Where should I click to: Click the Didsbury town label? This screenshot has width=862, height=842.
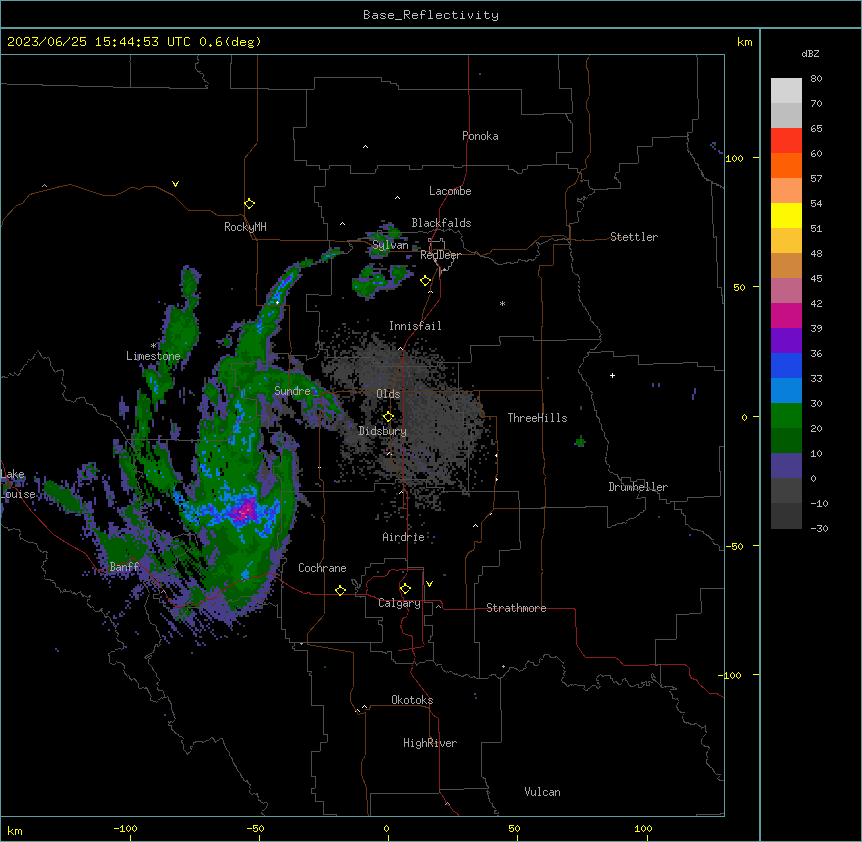(x=383, y=431)
